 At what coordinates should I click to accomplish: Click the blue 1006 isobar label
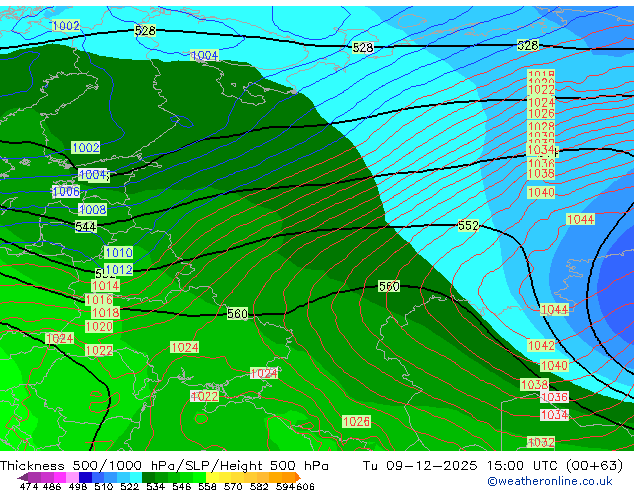tap(66, 191)
